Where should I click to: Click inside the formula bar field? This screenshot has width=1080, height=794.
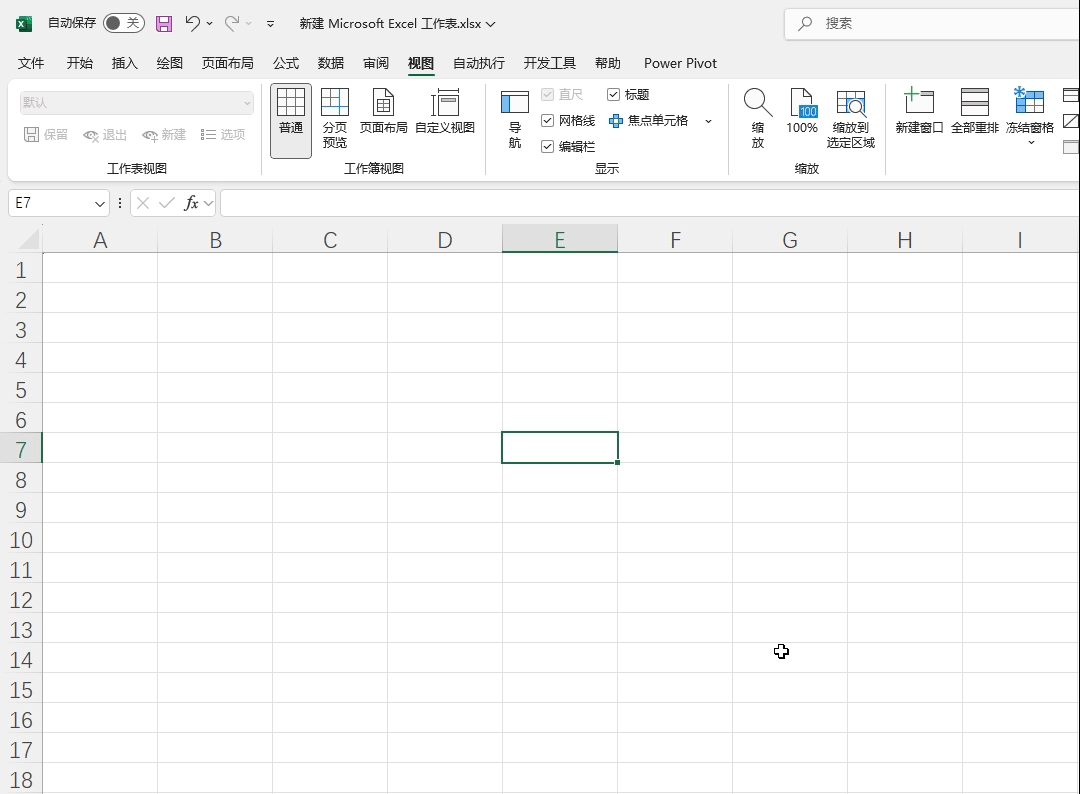pos(650,202)
